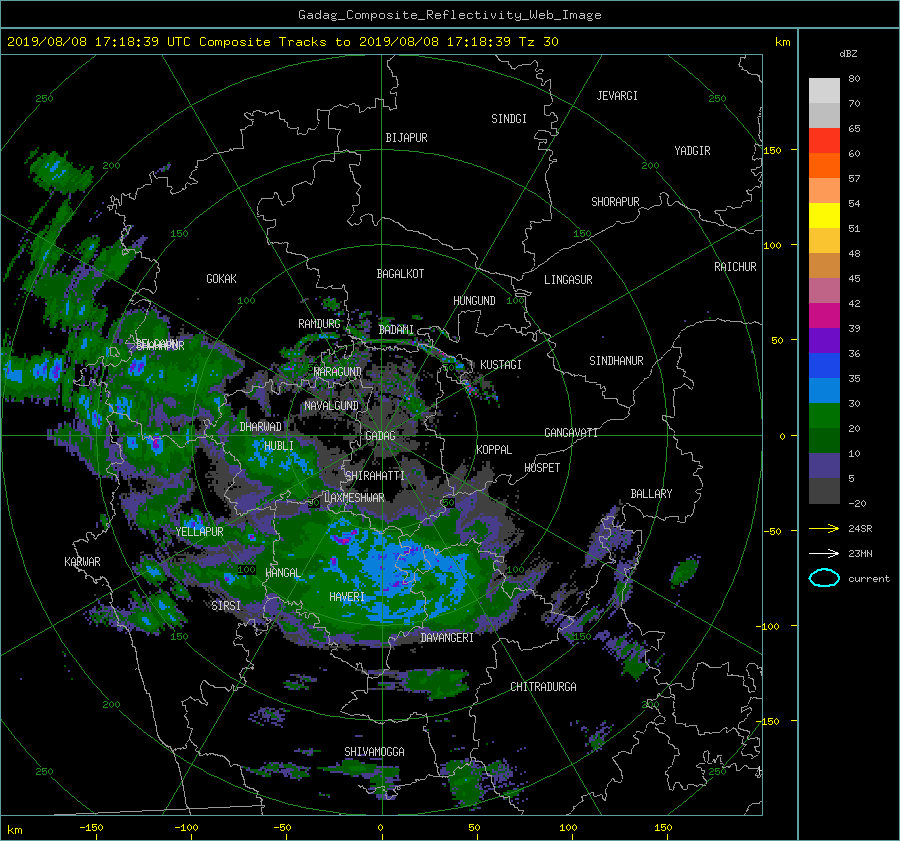Viewport: 900px width, 841px height.
Task: Click the light blue 30 dBZ swatch
Action: click(824, 391)
